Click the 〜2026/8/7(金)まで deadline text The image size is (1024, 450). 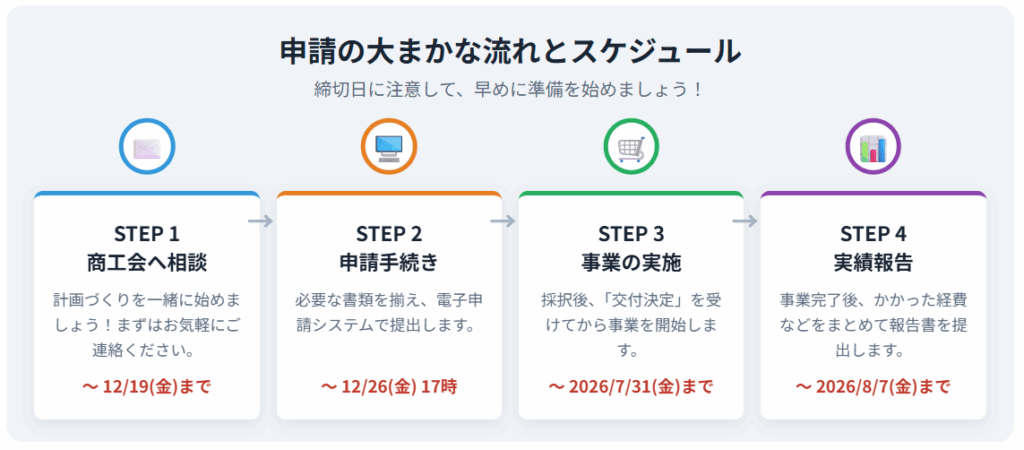(873, 386)
